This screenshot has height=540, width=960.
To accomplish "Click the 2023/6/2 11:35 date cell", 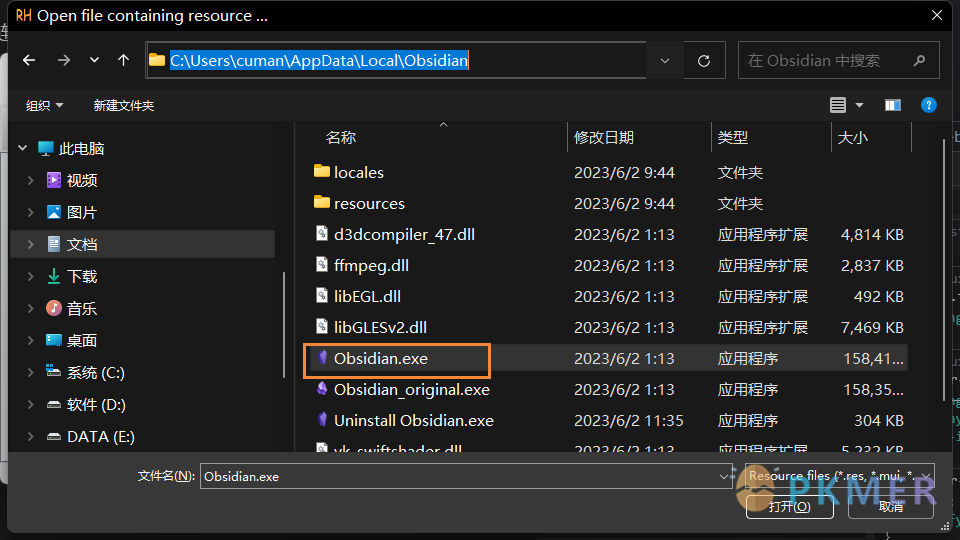I will point(628,421).
